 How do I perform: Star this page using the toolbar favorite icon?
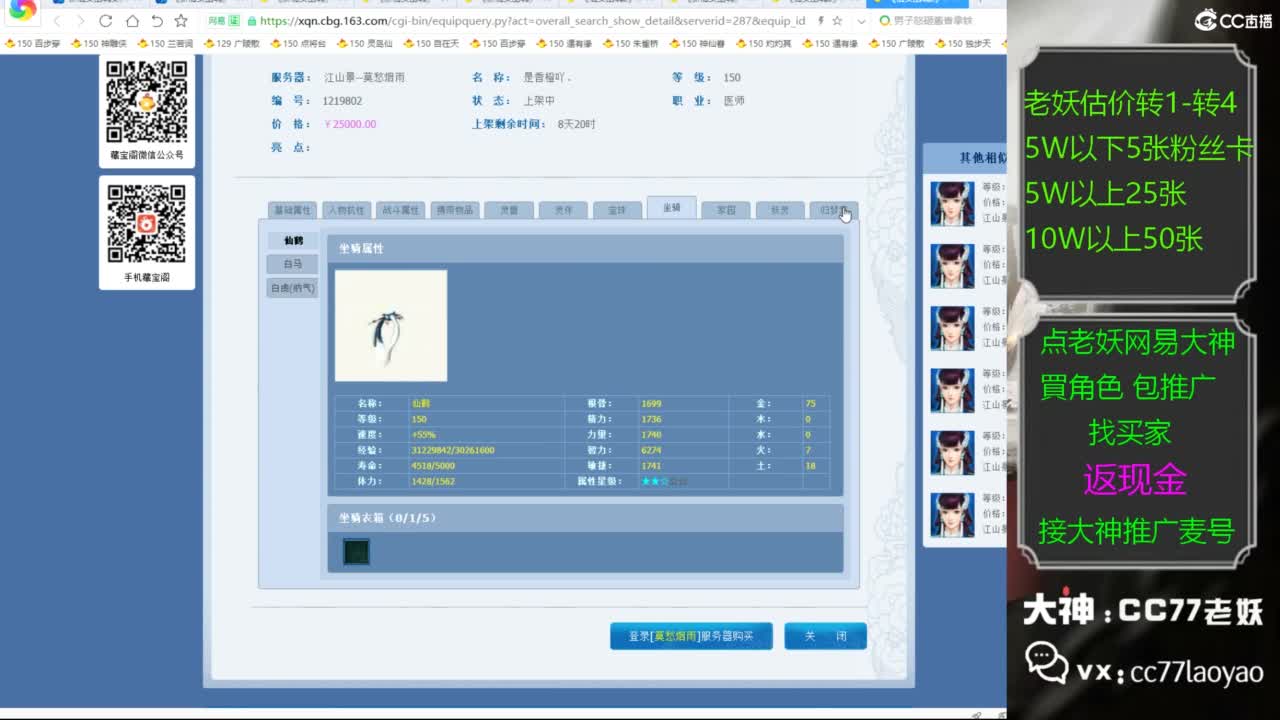181,21
